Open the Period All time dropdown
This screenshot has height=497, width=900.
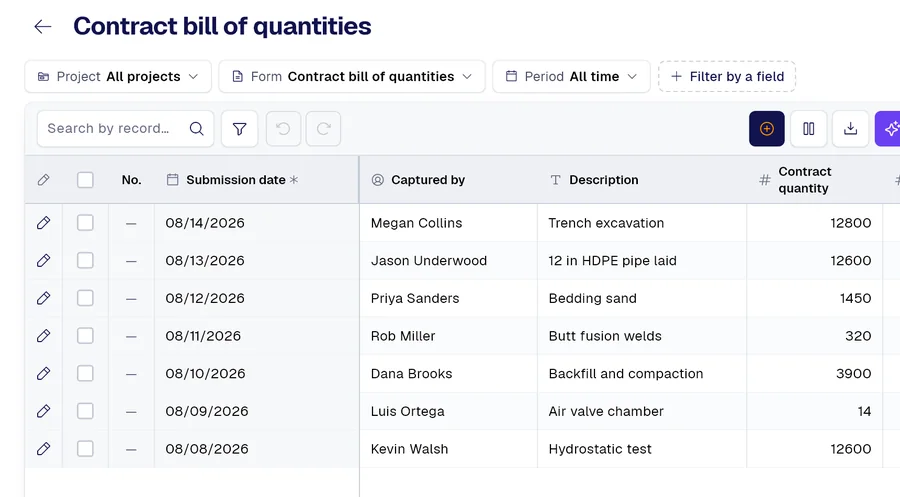coord(571,76)
